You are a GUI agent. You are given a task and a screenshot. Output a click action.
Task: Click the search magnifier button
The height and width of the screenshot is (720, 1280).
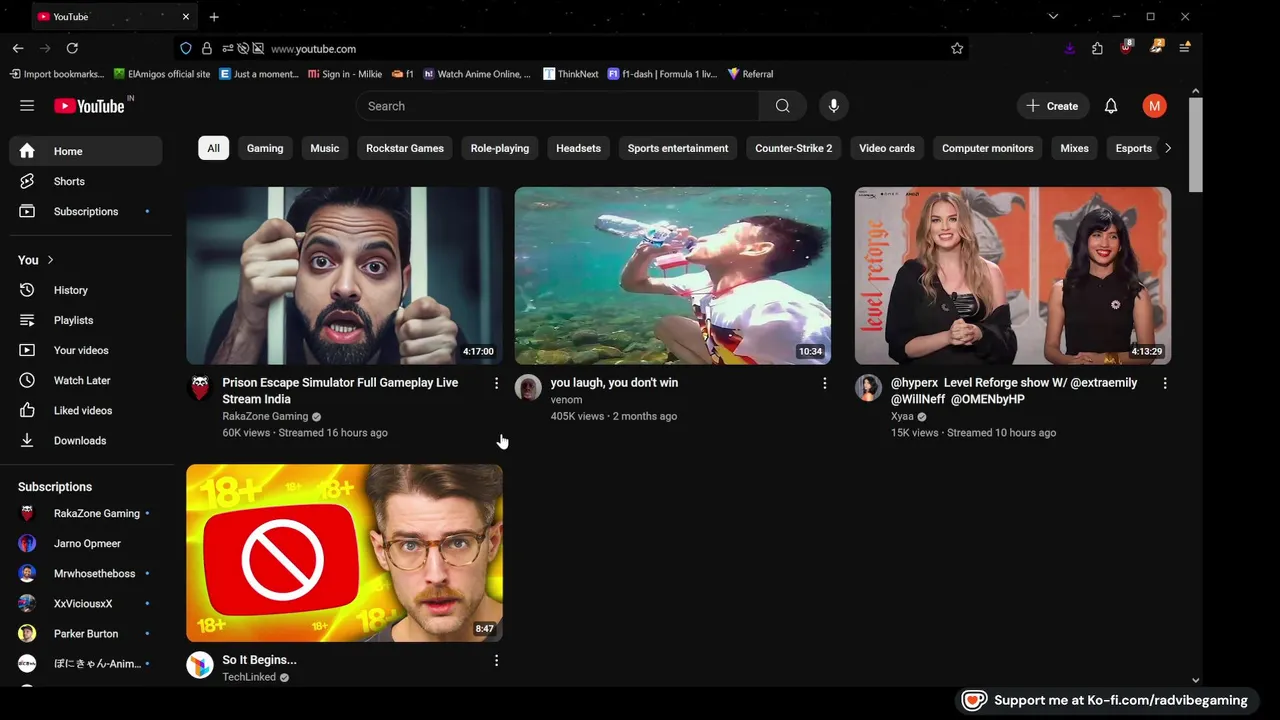(782, 106)
